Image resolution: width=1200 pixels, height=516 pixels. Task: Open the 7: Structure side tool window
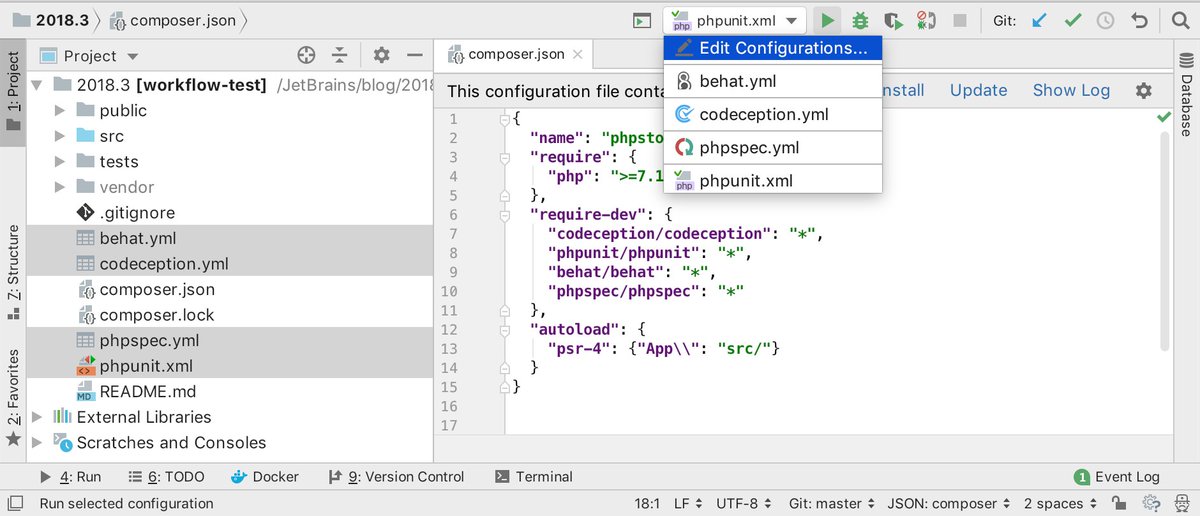tap(13, 271)
